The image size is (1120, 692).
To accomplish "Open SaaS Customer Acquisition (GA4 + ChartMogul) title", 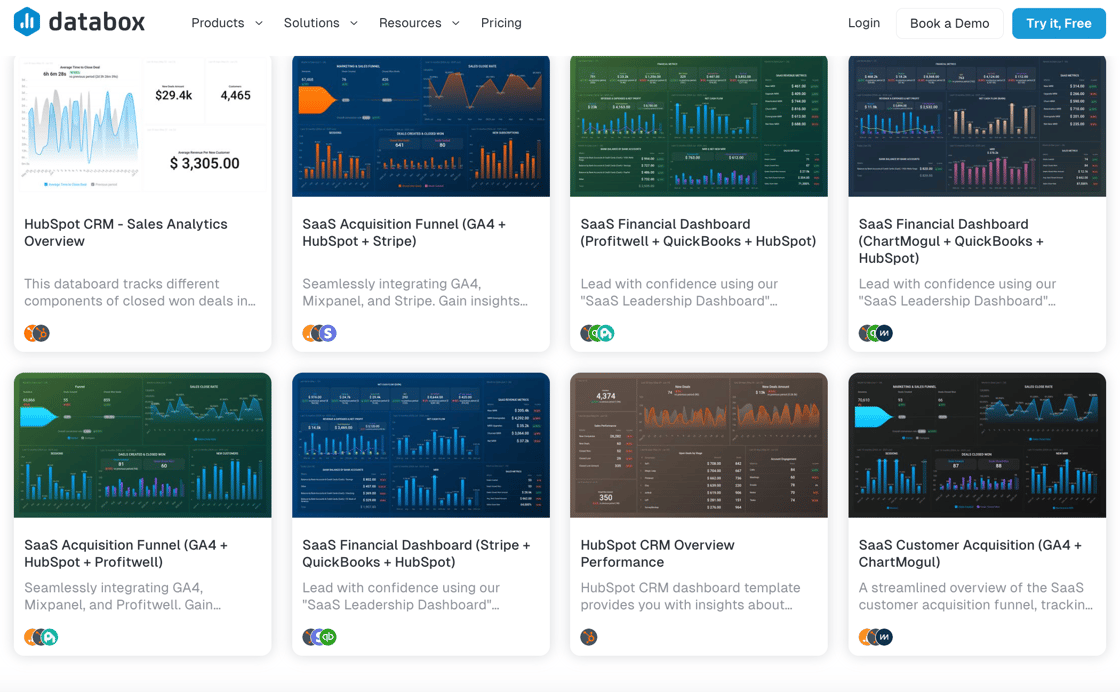I will [x=970, y=553].
